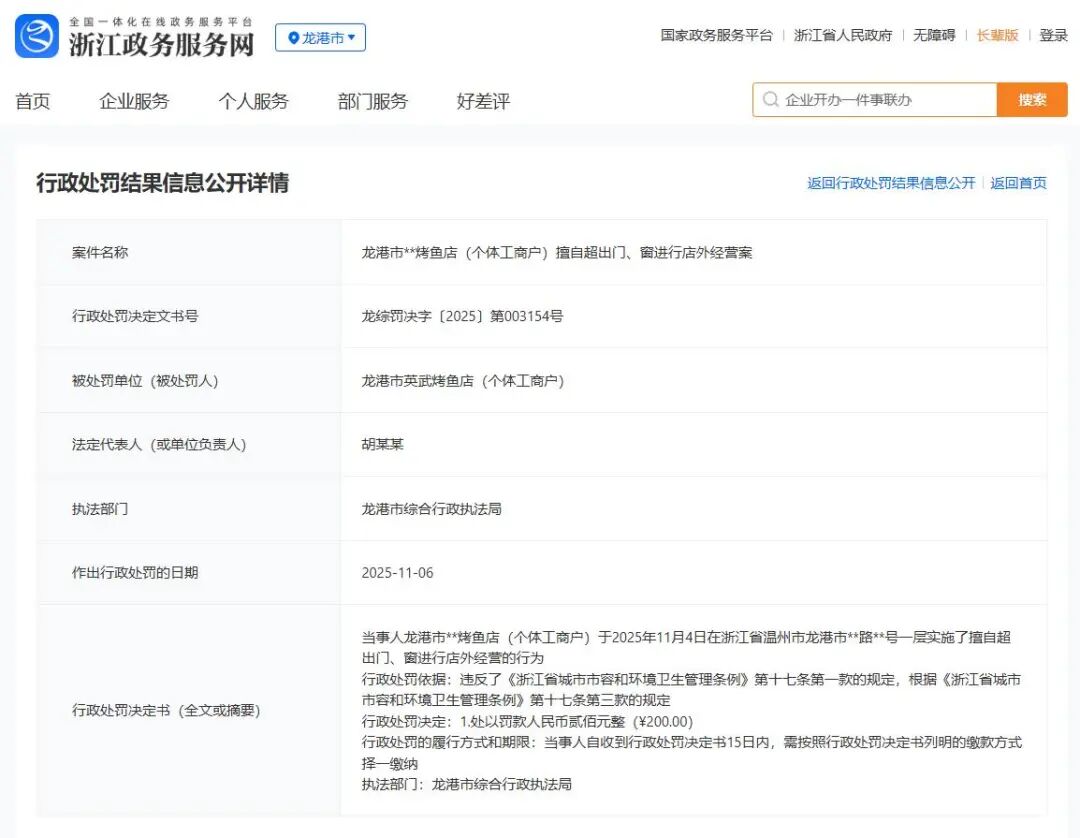Focus the 企业开办一件事联办 search field
Image resolution: width=1080 pixels, height=838 pixels.
tap(885, 100)
